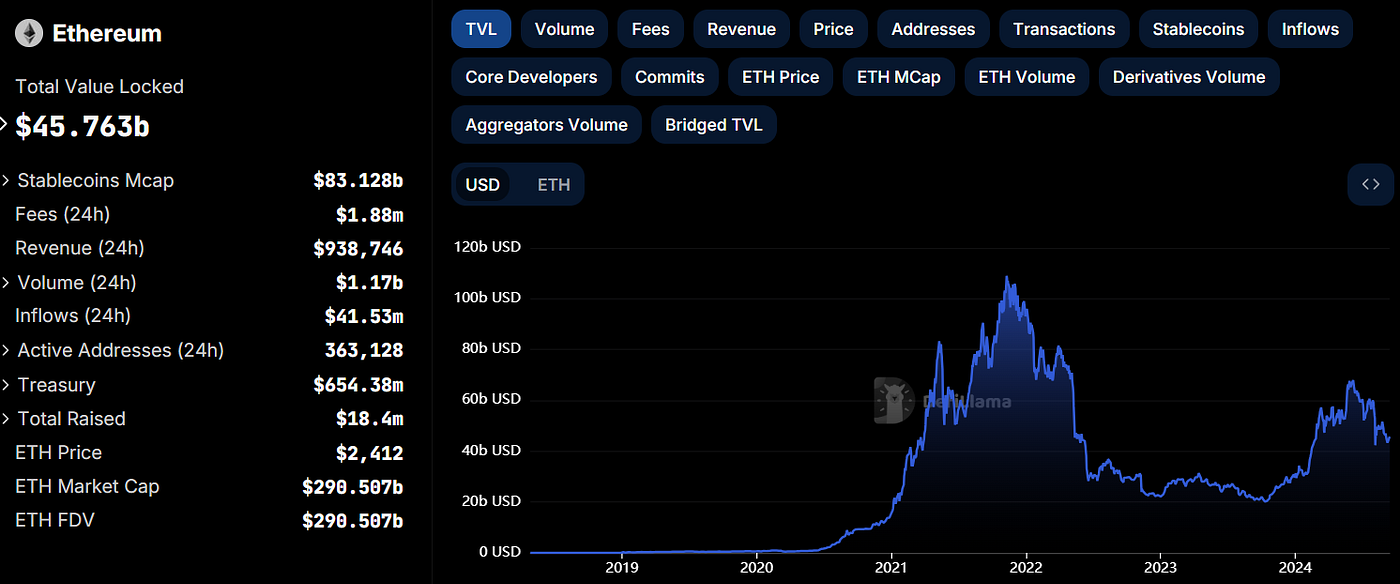Click the 2020 axis year label
Image resolution: width=1400 pixels, height=584 pixels.
pos(756,569)
